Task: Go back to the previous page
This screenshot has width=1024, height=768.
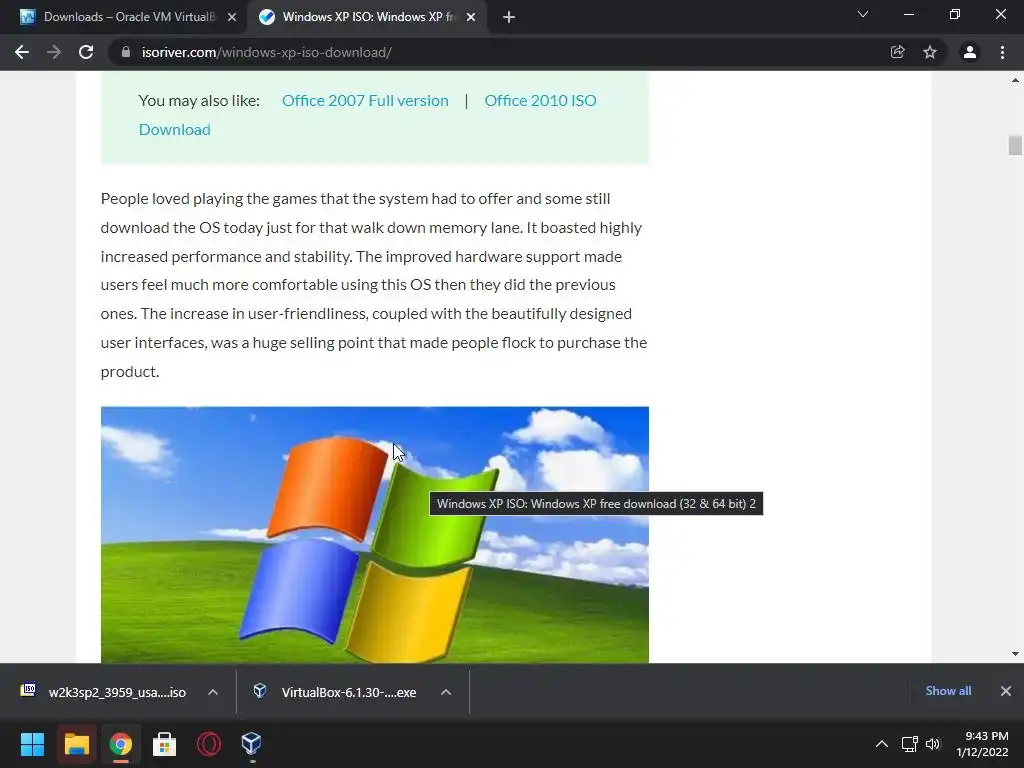Action: tap(22, 52)
